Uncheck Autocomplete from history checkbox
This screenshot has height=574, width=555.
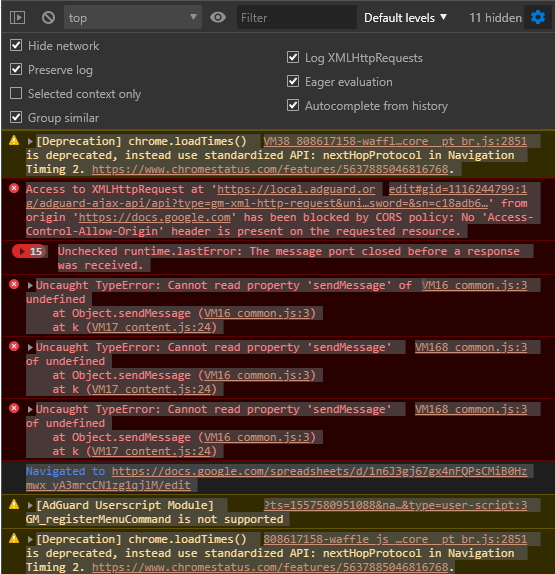point(293,105)
